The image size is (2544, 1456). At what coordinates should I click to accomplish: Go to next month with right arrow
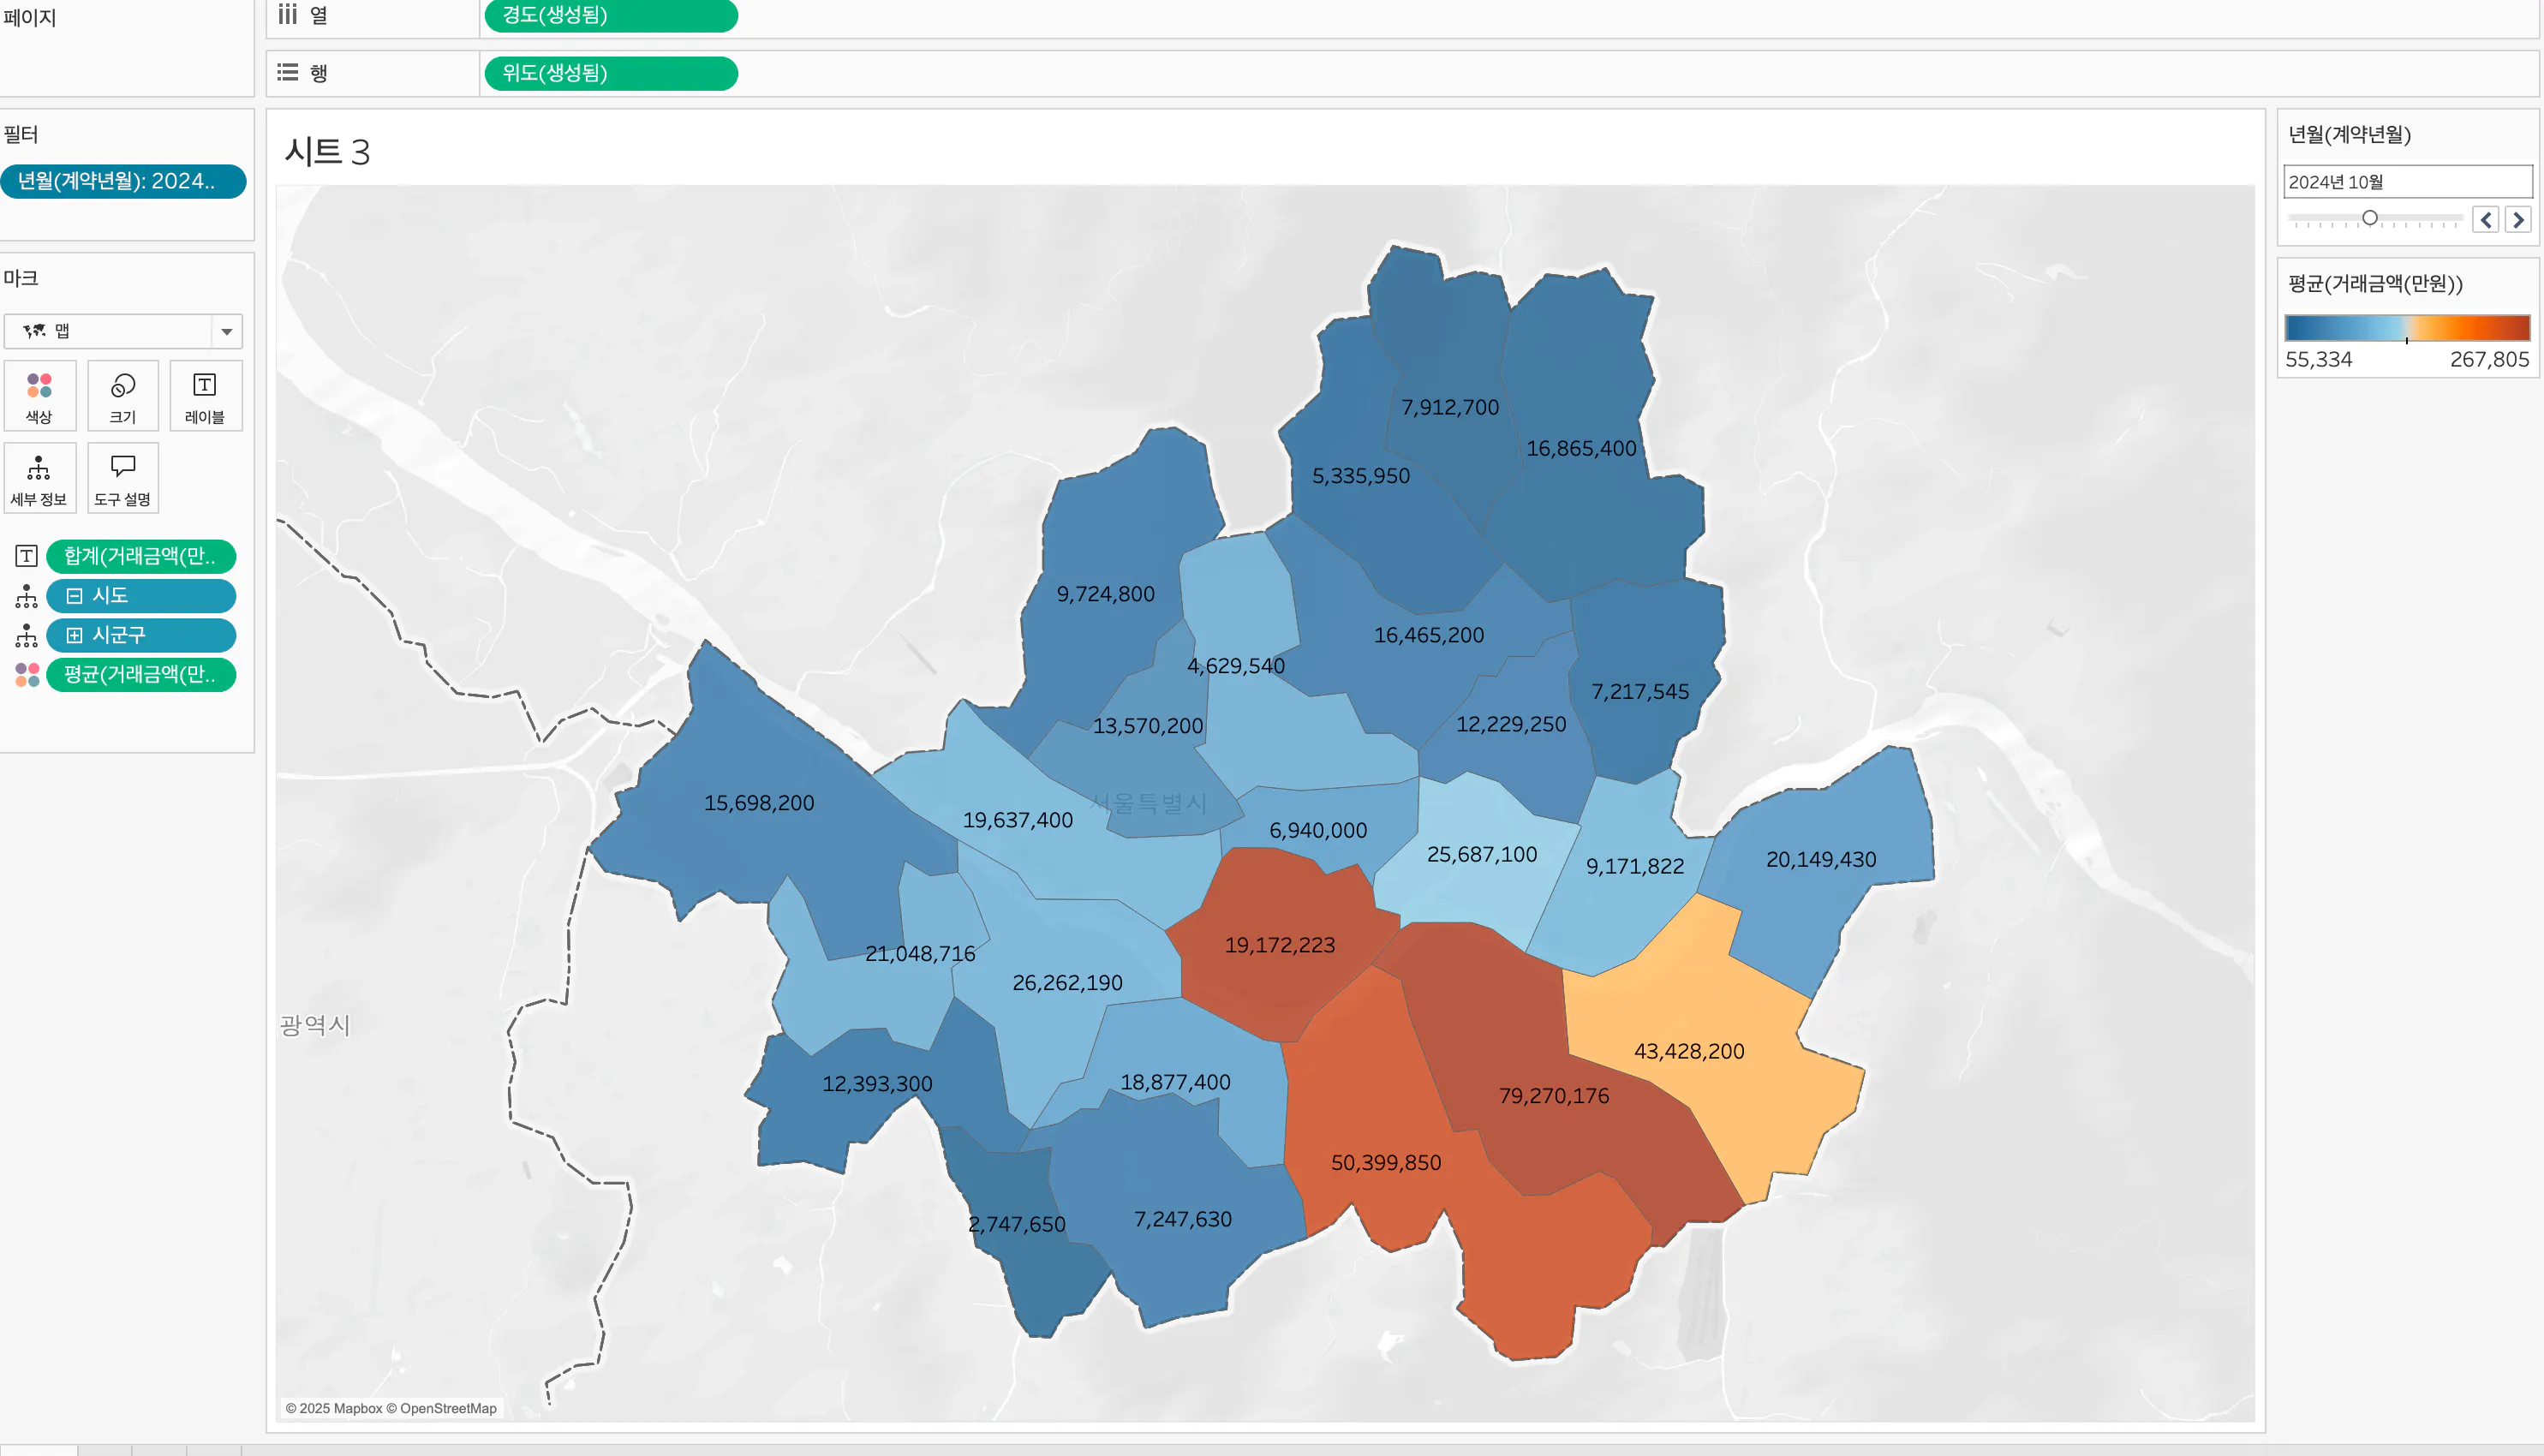(x=2518, y=219)
